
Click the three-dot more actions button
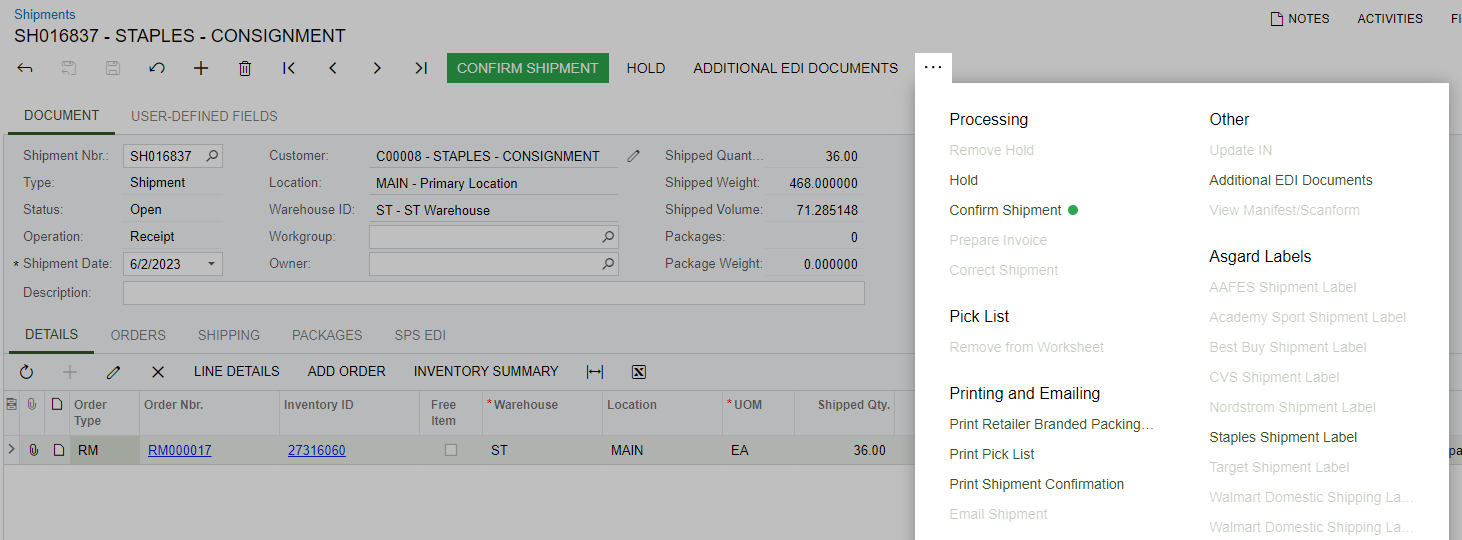[933, 68]
